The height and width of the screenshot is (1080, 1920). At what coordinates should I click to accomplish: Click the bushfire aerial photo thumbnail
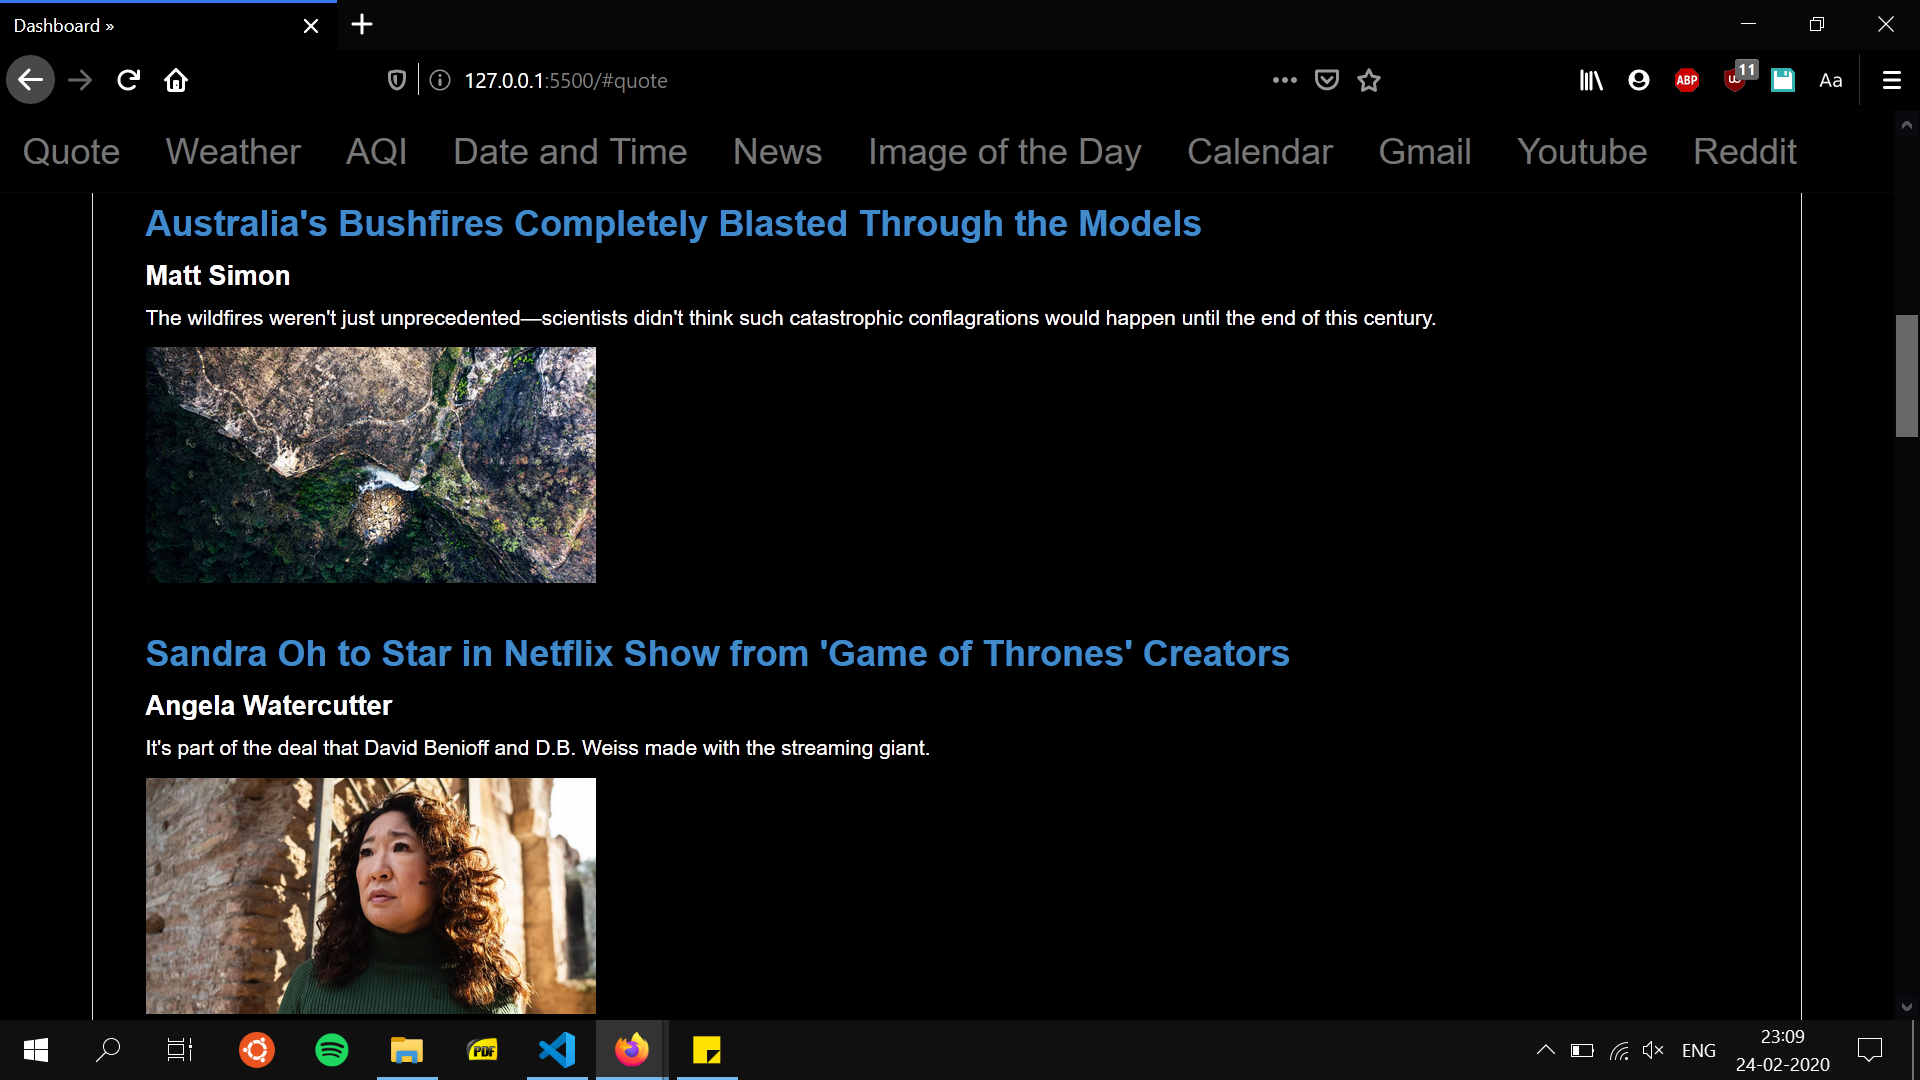(x=371, y=465)
